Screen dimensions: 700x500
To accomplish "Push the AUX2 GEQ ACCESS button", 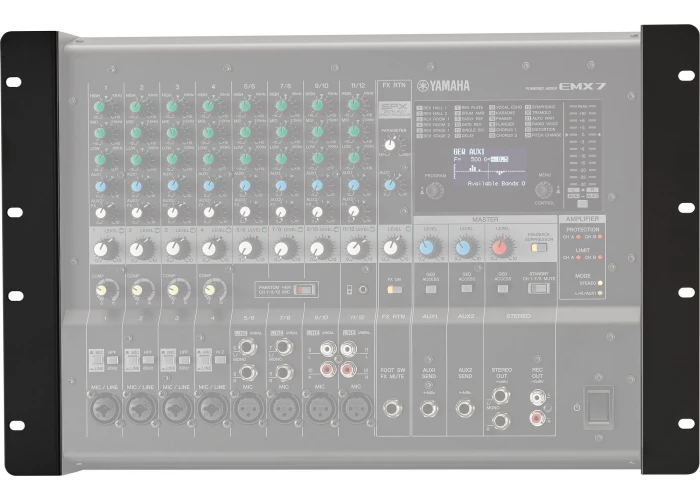I will click(x=467, y=288).
